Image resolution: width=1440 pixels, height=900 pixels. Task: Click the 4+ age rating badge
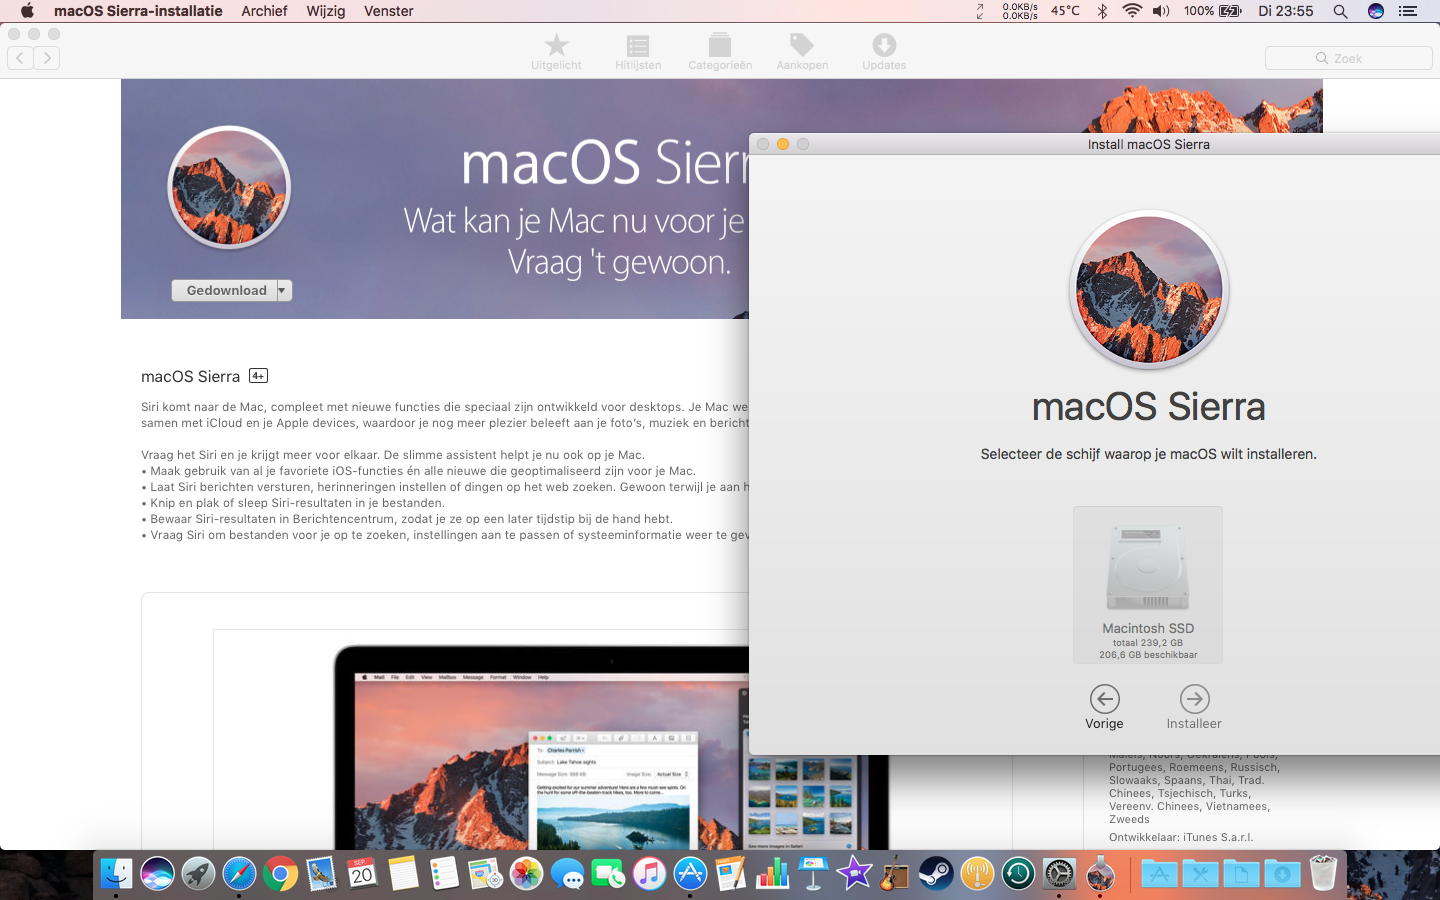coord(258,376)
